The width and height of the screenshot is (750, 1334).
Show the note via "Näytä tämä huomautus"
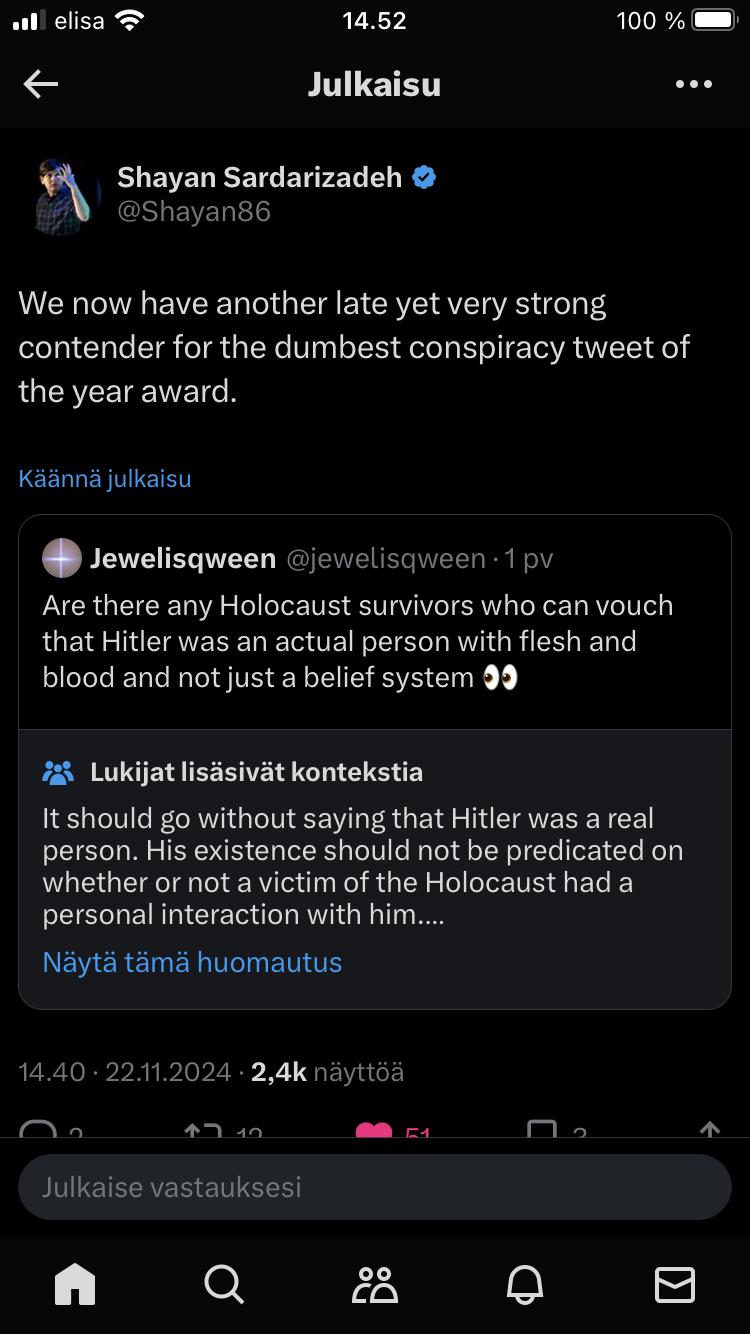(x=192, y=962)
